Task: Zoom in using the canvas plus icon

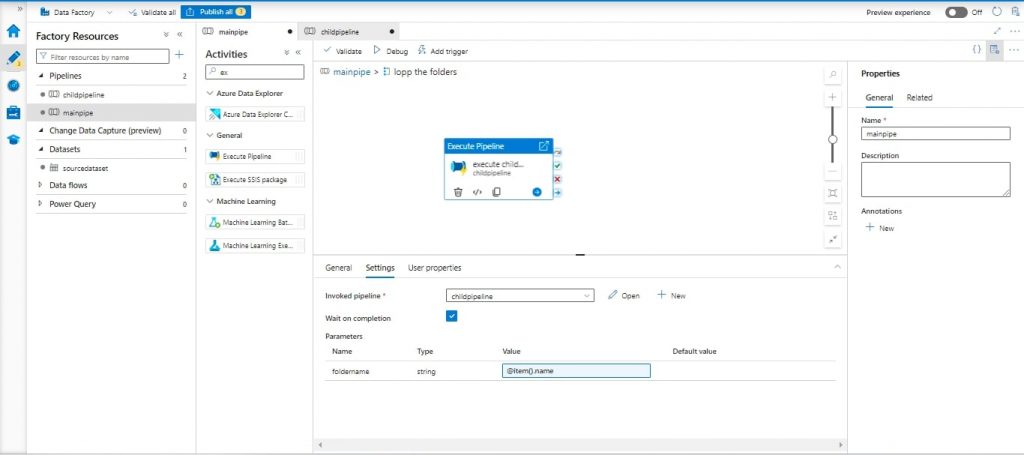Action: tap(833, 98)
